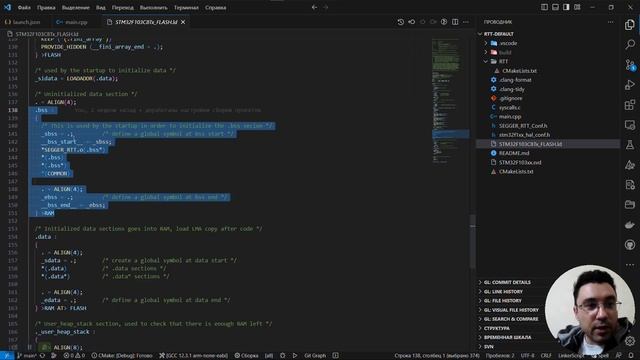Viewport: 640px width, 360px height.
Task: Open the GitHub activity bar view
Action: (x=630, y=245)
